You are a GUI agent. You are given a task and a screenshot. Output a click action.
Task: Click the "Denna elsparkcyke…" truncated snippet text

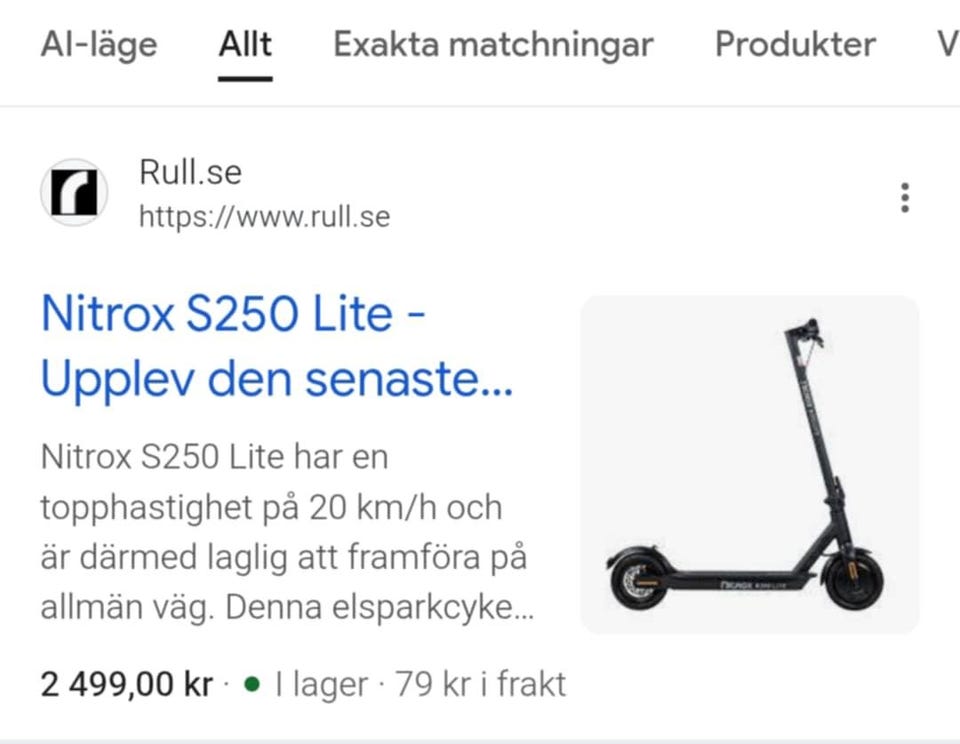pos(380,608)
